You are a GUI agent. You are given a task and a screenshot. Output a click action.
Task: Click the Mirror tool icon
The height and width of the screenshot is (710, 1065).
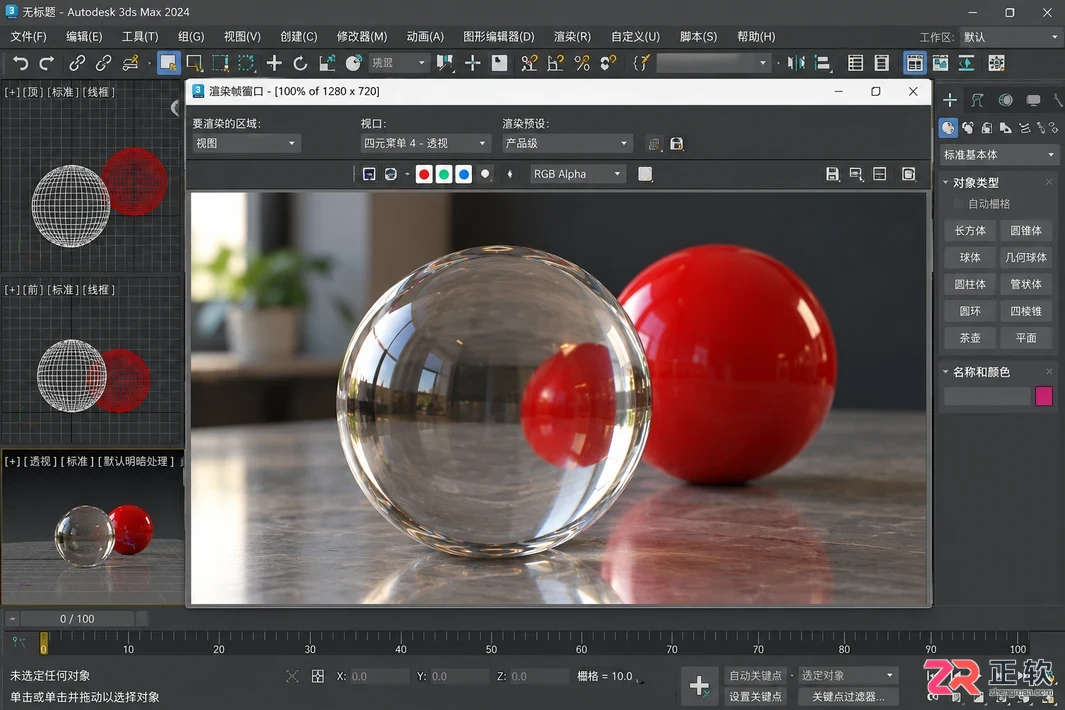tap(796, 63)
